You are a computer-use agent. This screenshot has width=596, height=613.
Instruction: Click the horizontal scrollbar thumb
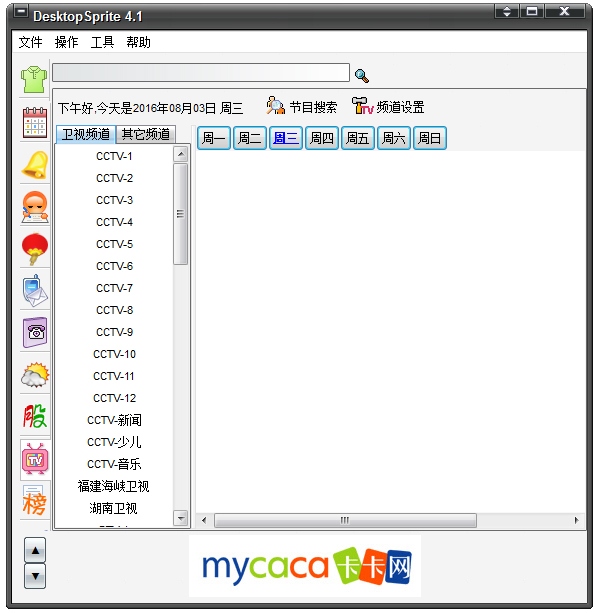click(x=345, y=520)
